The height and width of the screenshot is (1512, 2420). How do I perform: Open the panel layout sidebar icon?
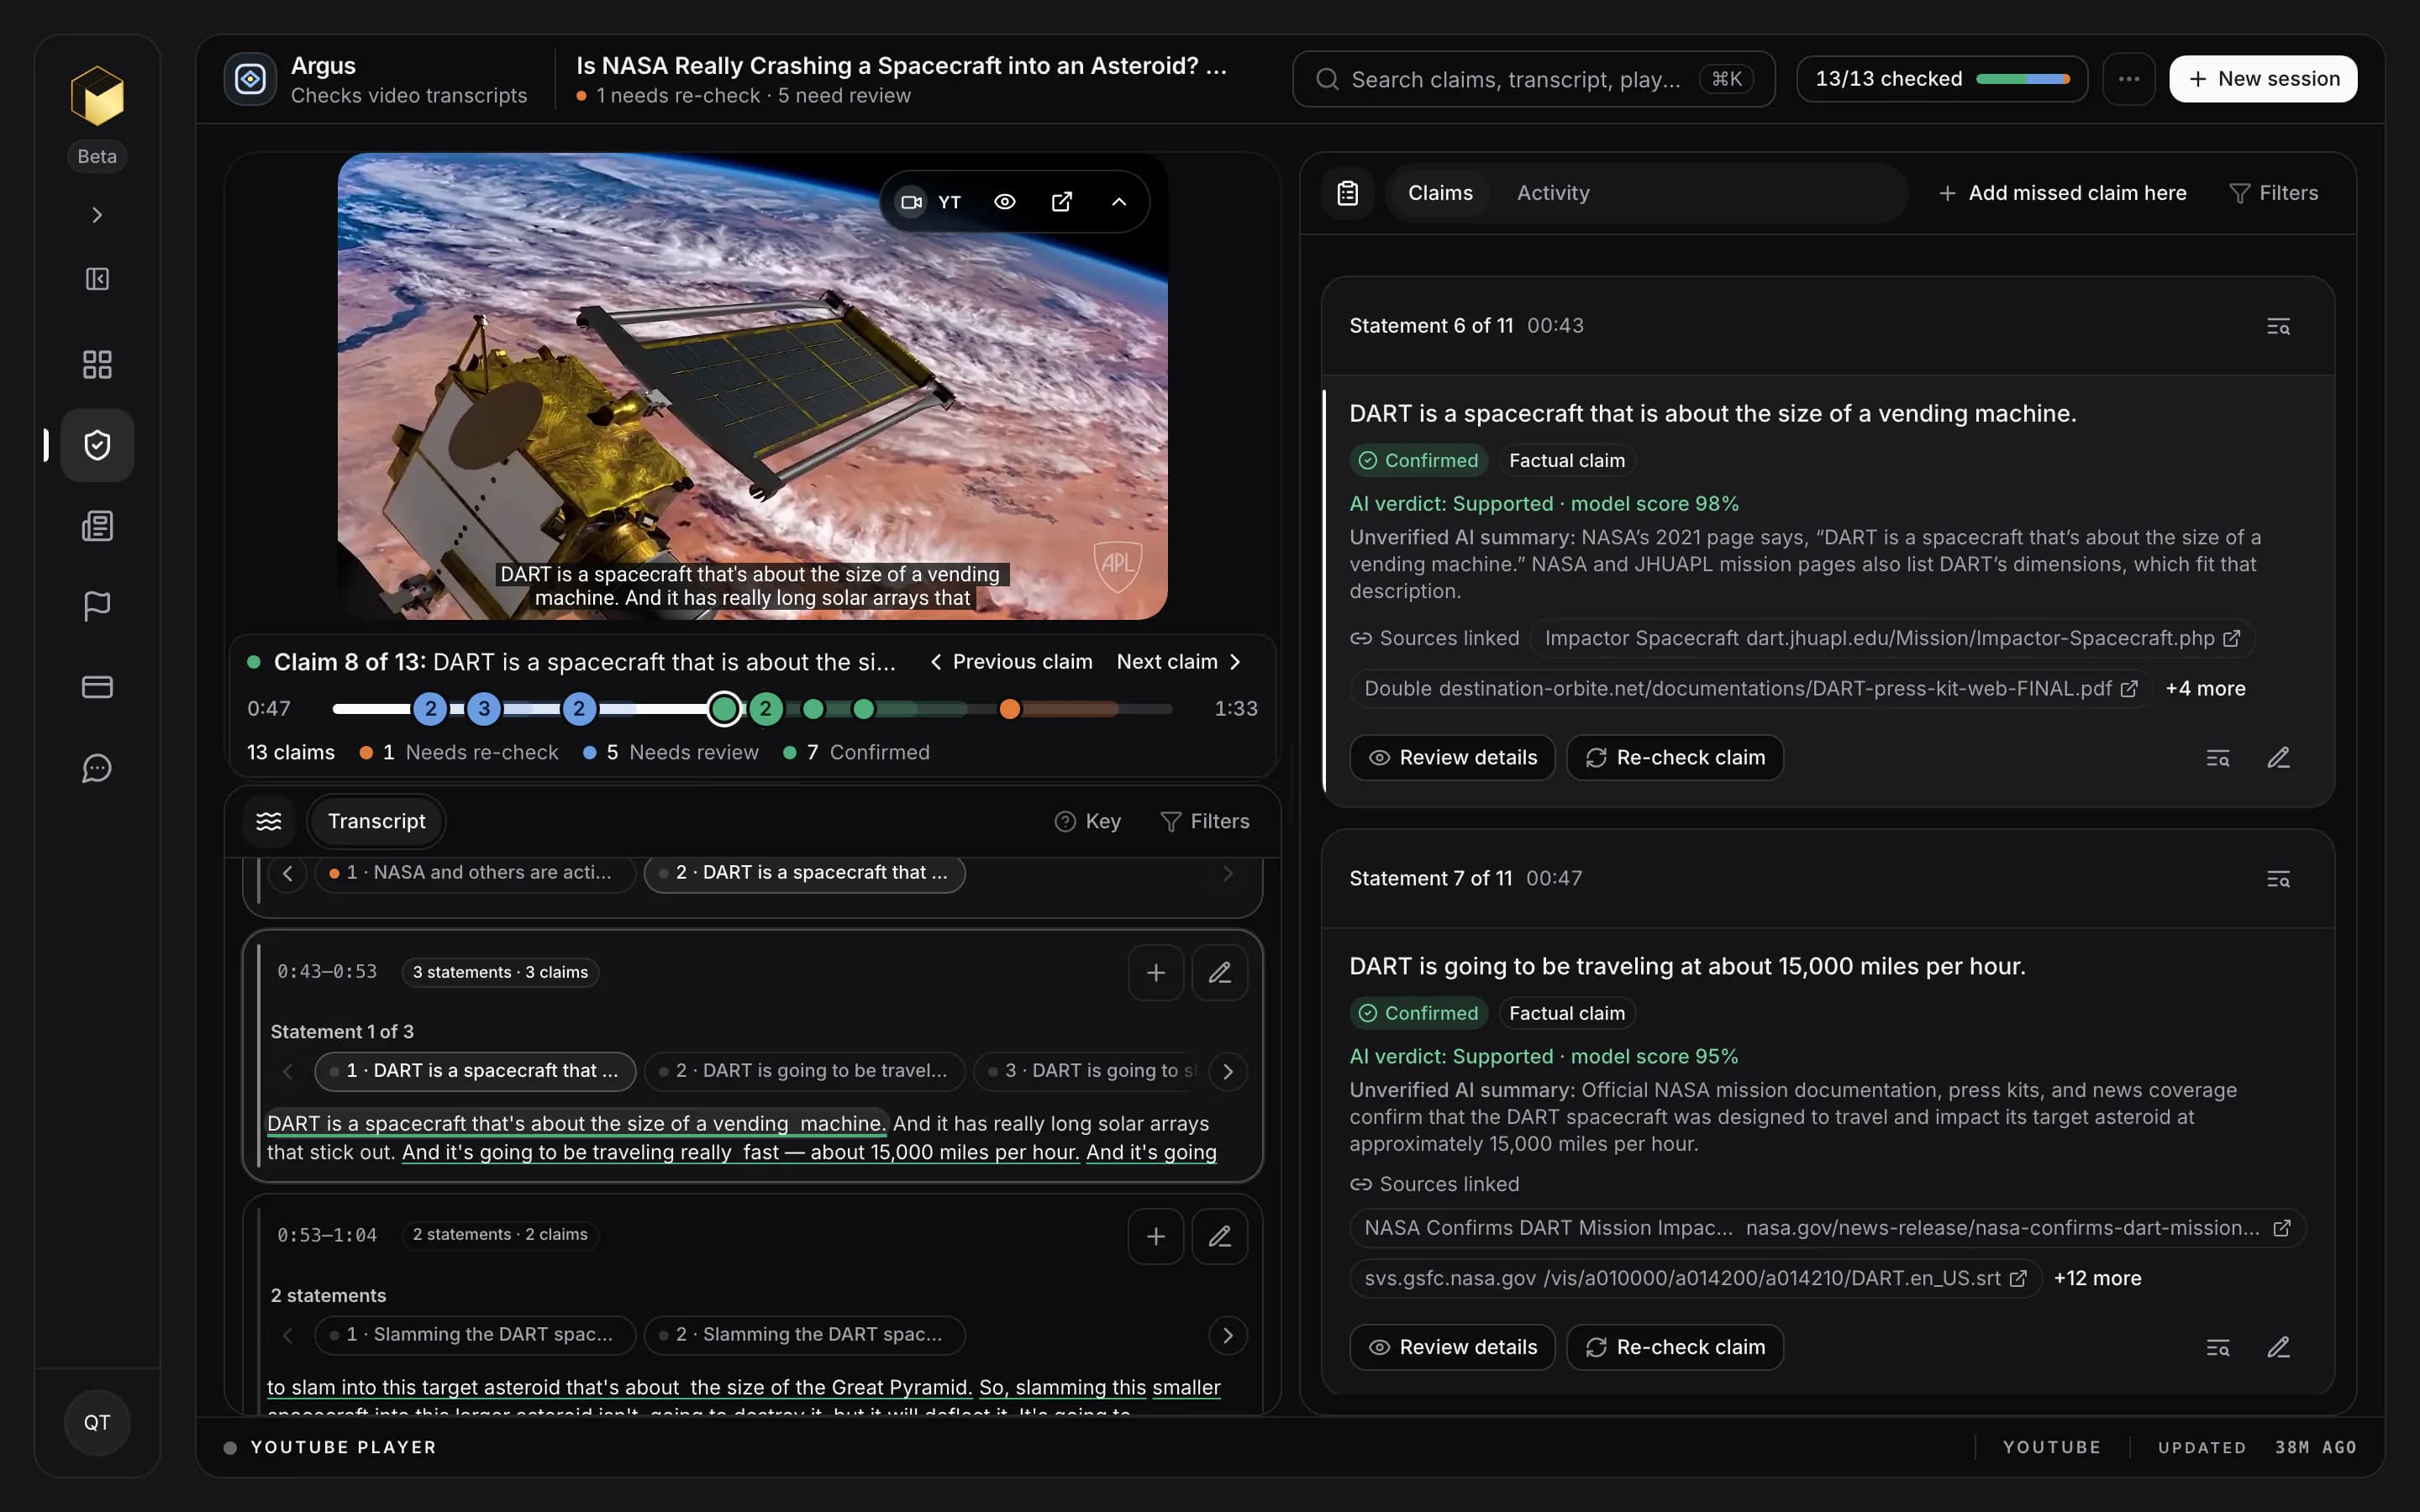tap(97, 279)
